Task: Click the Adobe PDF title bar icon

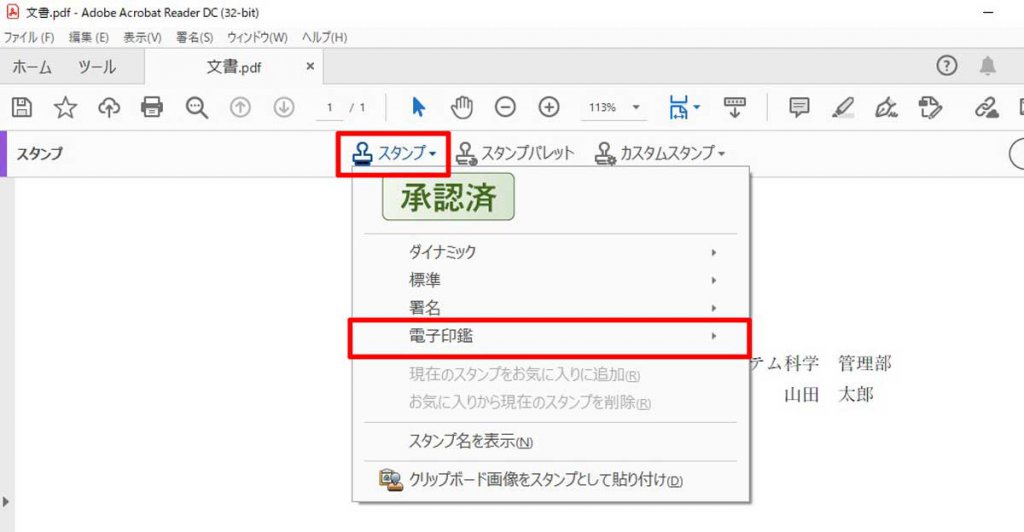Action: coord(12,12)
